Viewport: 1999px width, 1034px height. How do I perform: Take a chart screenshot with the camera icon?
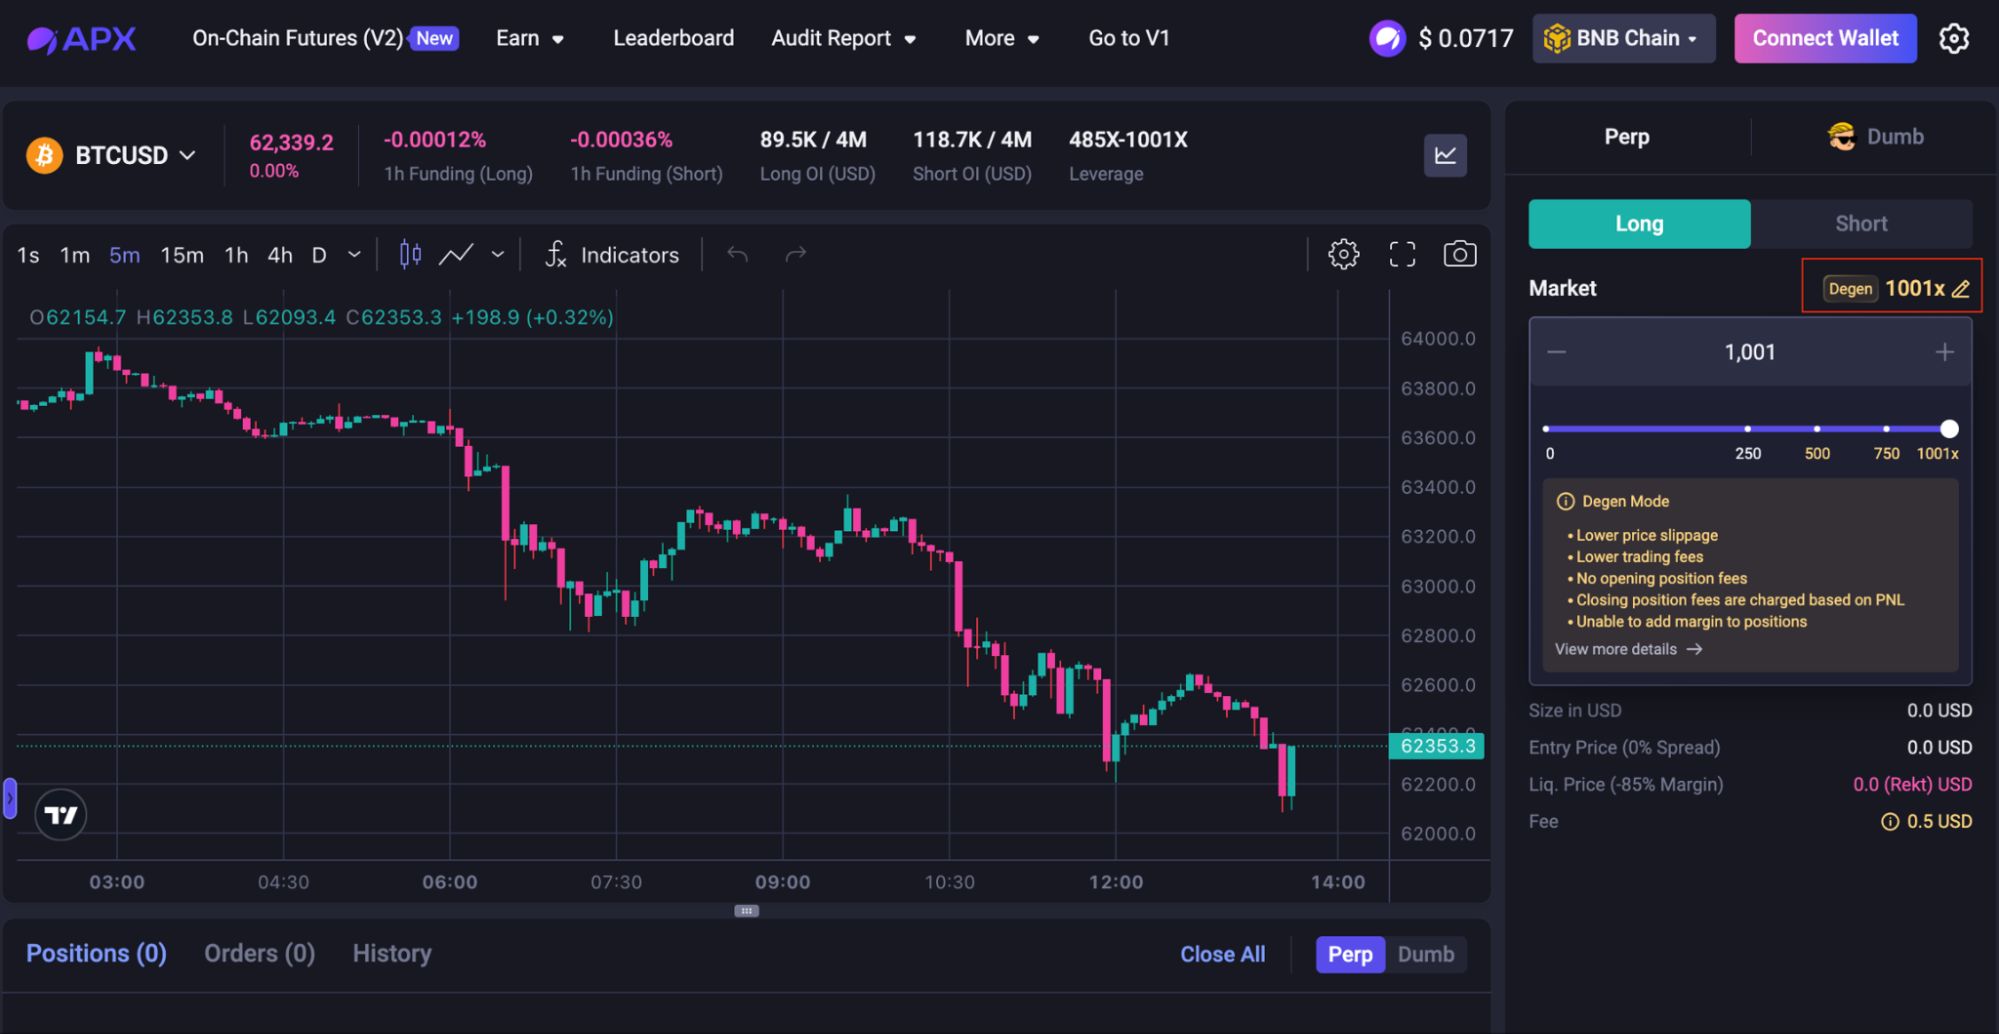(1459, 254)
